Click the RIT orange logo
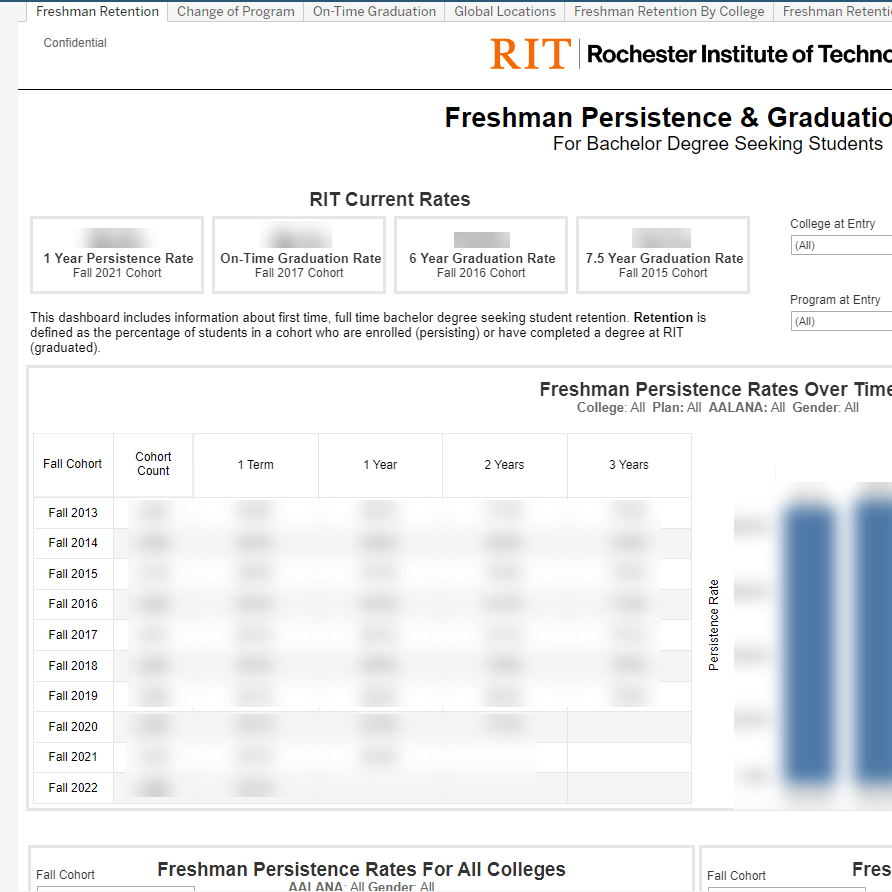This screenshot has width=892, height=892. (529, 54)
